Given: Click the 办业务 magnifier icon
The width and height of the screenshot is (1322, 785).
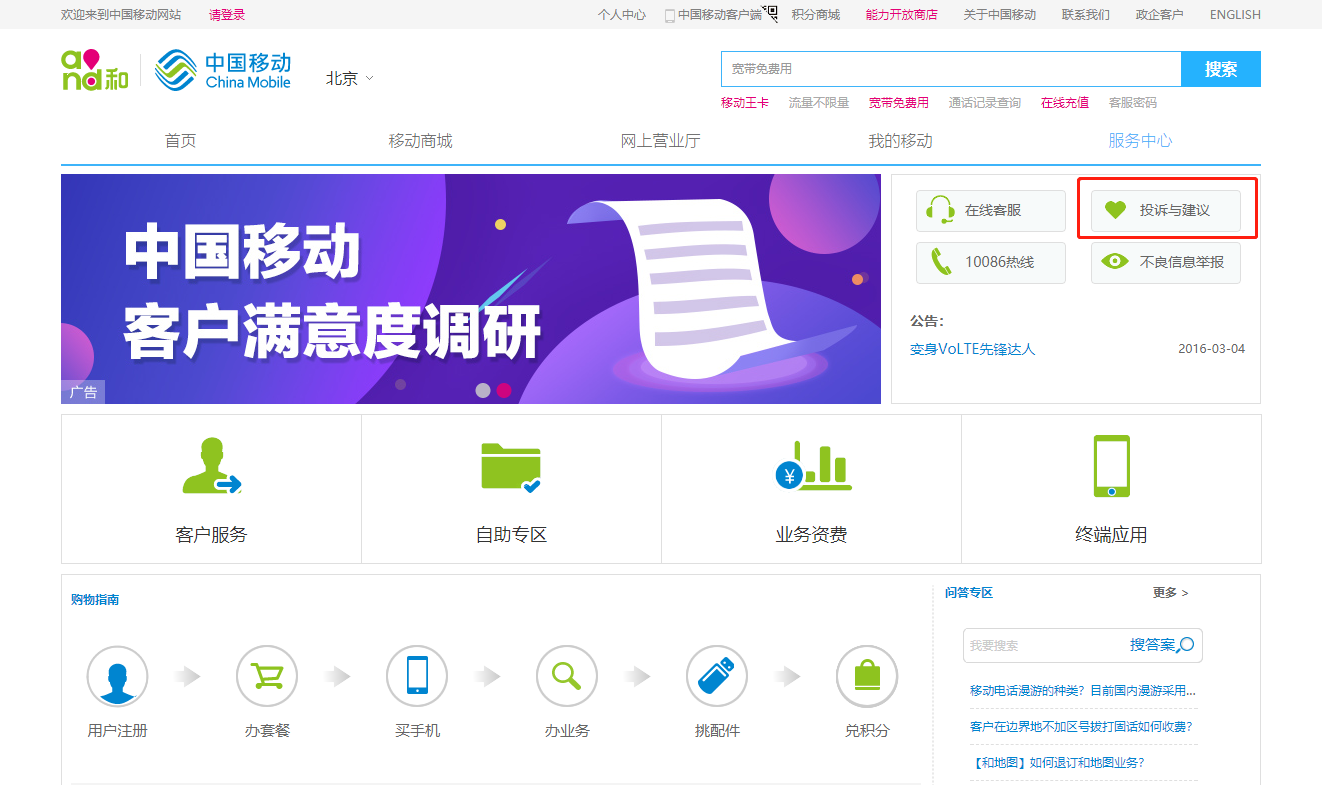Looking at the screenshot, I should pos(567,676).
